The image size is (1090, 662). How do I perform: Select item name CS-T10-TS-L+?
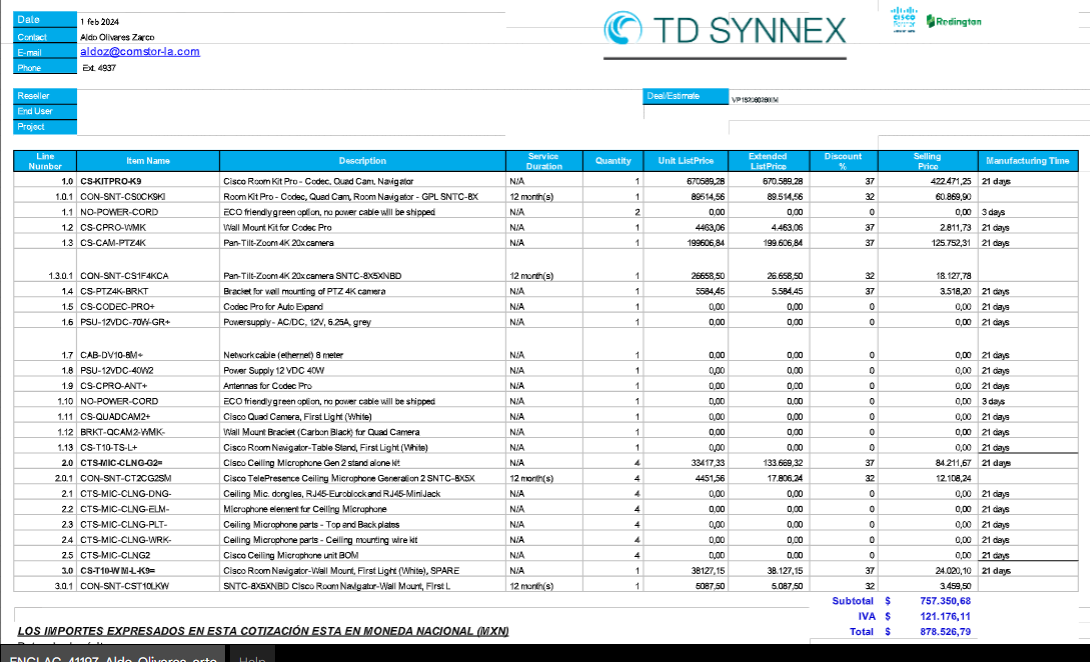[111, 448]
